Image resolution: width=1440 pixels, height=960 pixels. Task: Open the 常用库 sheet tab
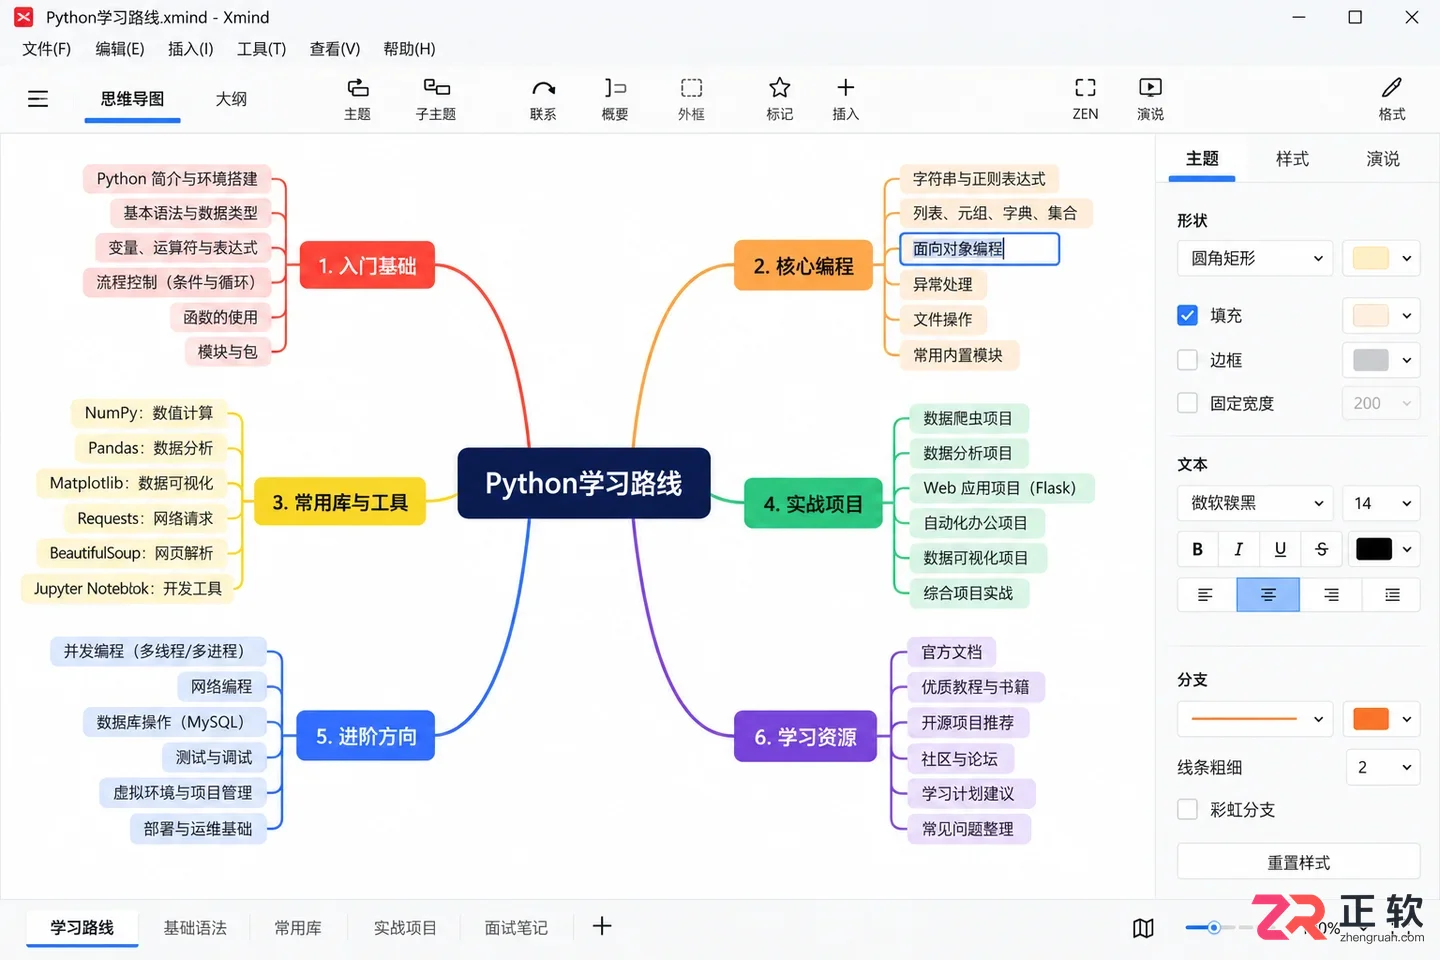click(x=298, y=928)
